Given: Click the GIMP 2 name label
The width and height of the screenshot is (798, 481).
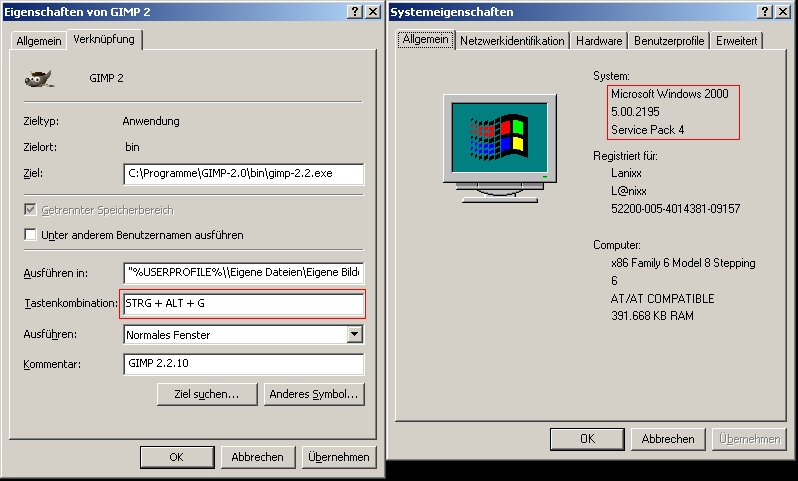Looking at the screenshot, I should point(106,78).
